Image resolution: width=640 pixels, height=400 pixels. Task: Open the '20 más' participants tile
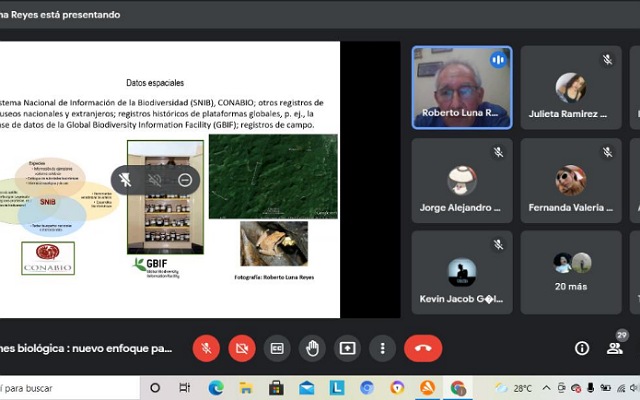point(571,272)
